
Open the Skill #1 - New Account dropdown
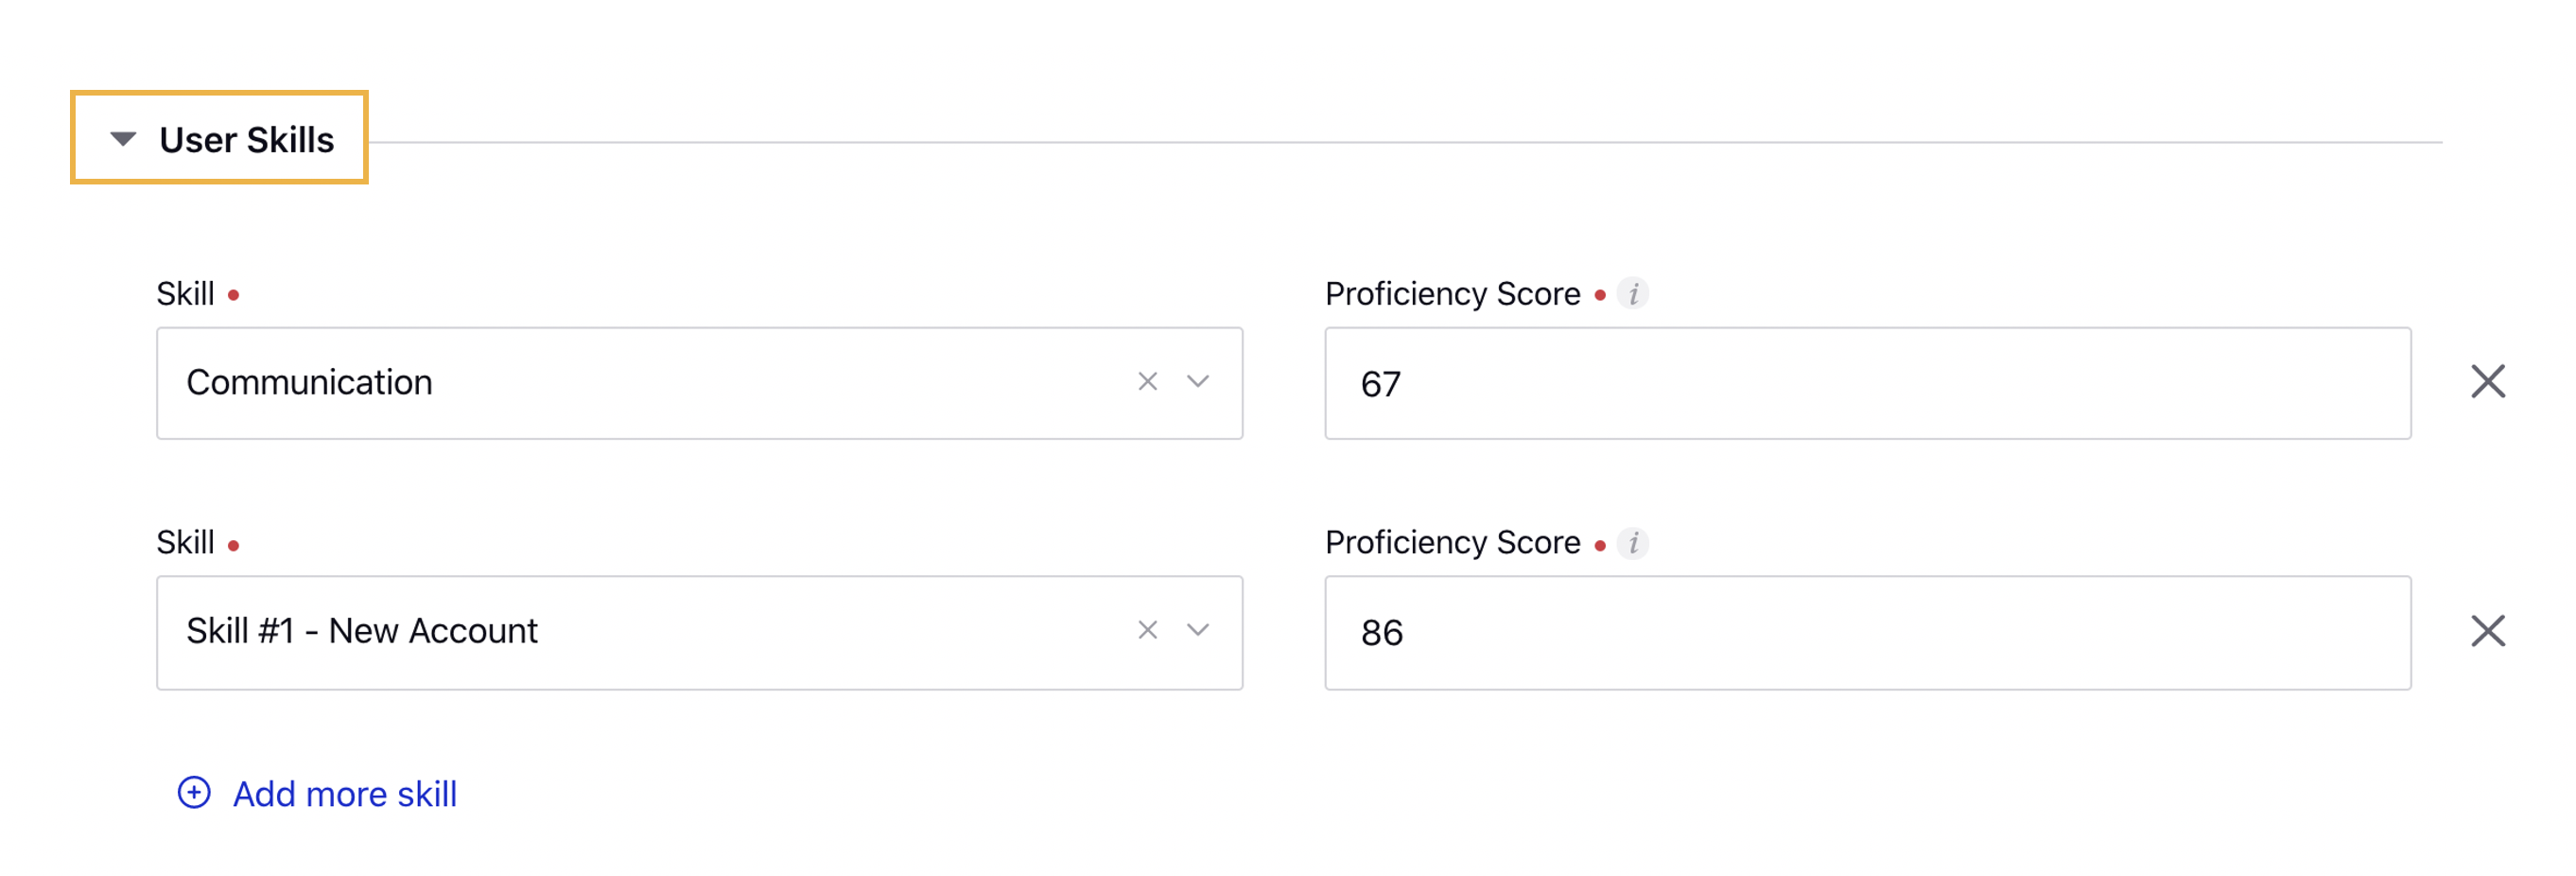tap(699, 632)
